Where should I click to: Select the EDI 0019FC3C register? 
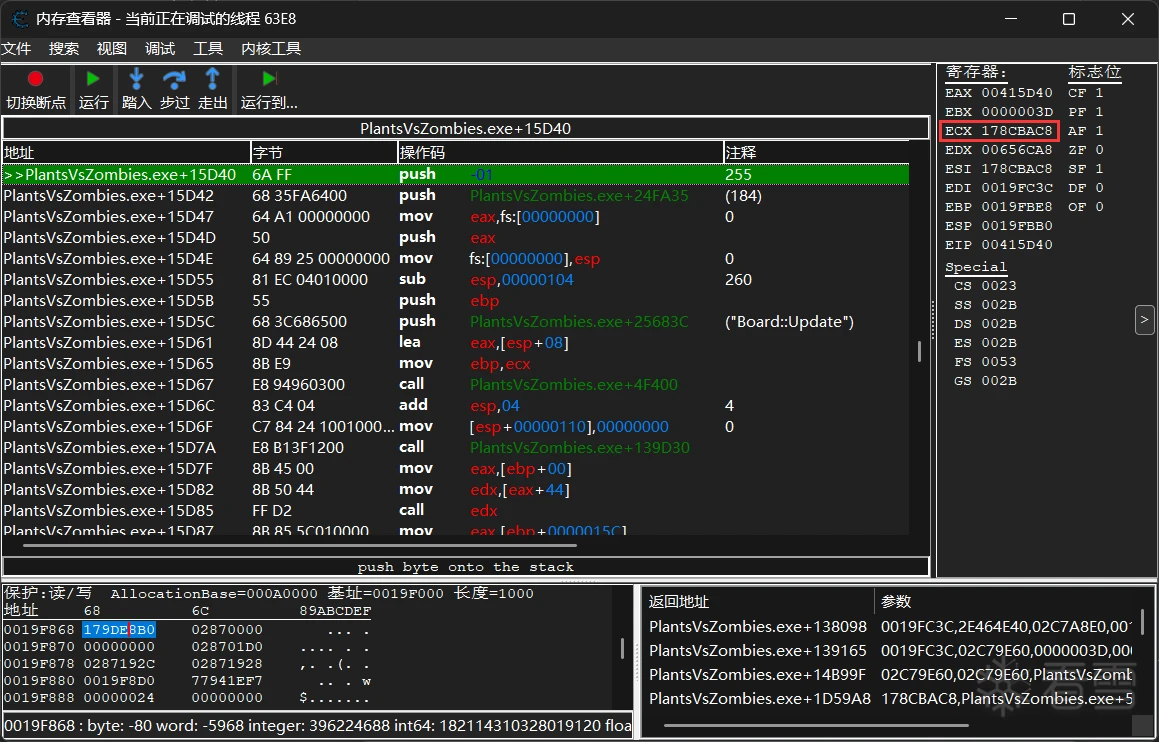pyautogui.click(x=999, y=188)
